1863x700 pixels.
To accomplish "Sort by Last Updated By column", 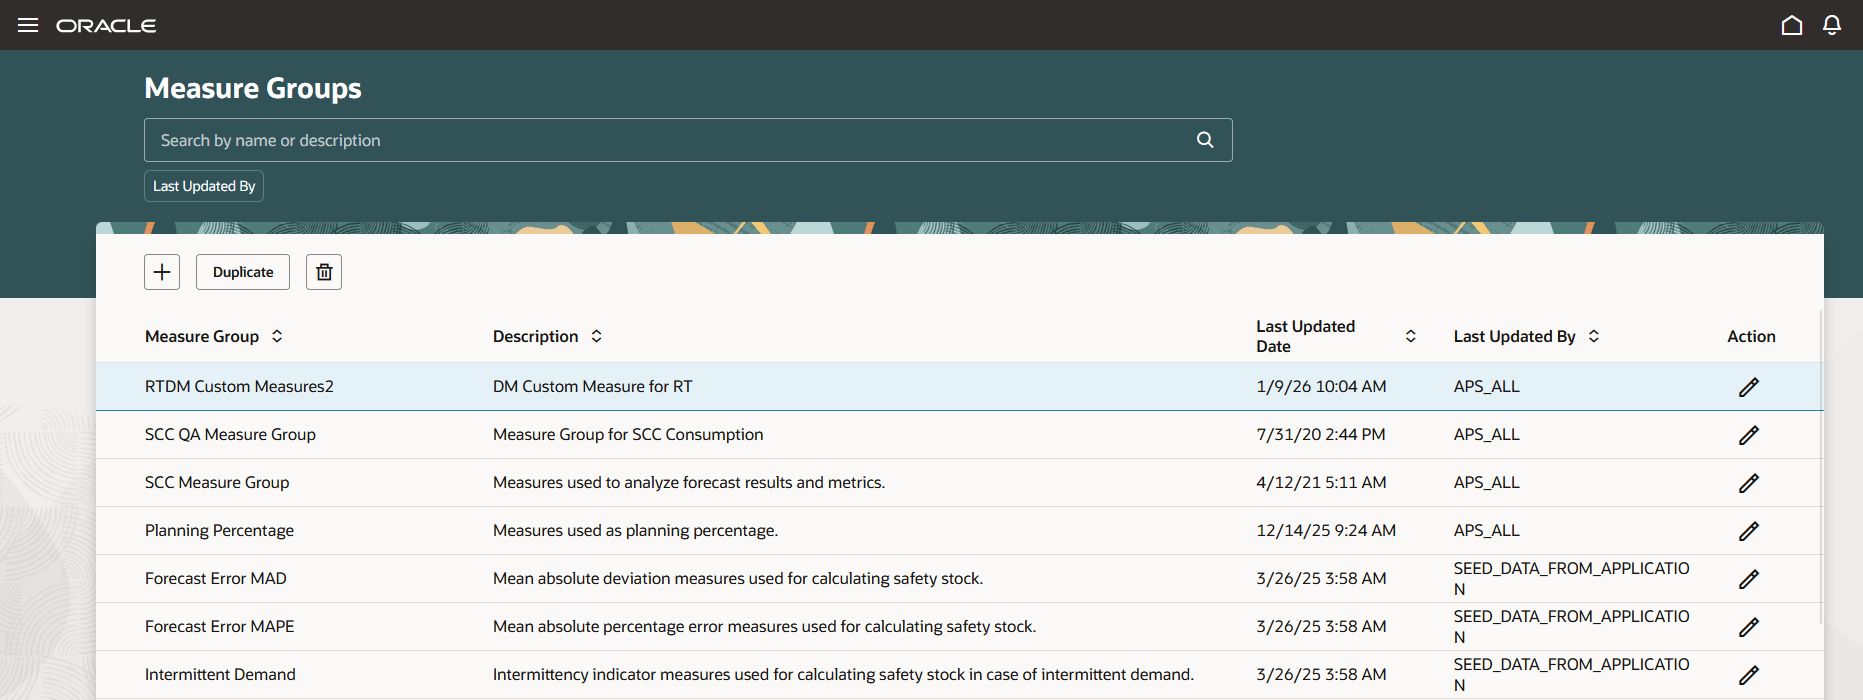I will [1594, 336].
